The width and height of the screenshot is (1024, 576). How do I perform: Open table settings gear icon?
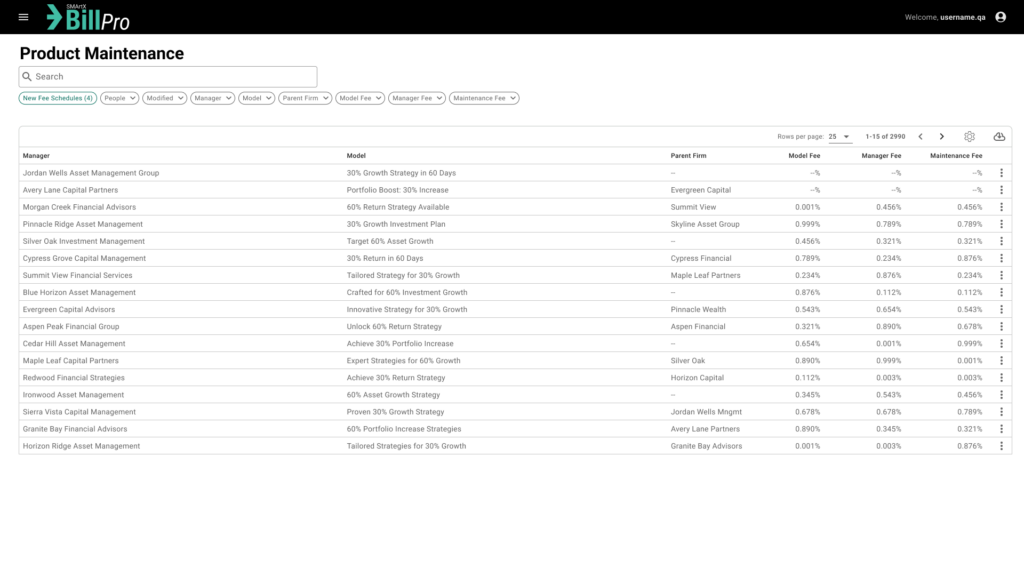[x=969, y=136]
